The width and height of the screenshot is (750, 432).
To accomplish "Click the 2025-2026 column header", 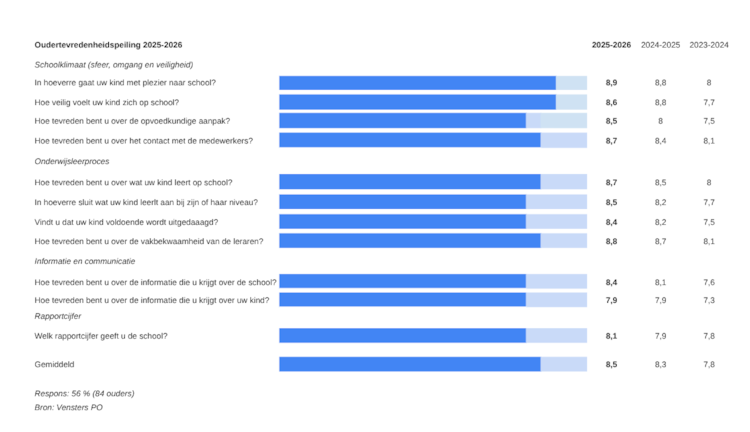I will [611, 45].
